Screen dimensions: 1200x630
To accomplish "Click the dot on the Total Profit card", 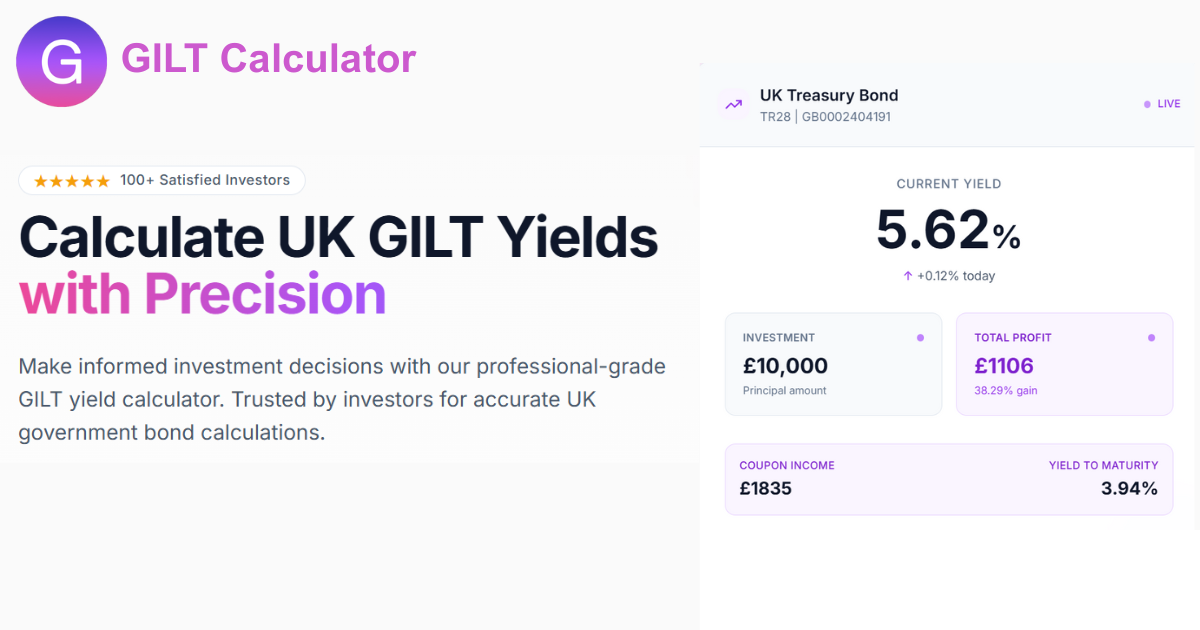I will click(1151, 338).
